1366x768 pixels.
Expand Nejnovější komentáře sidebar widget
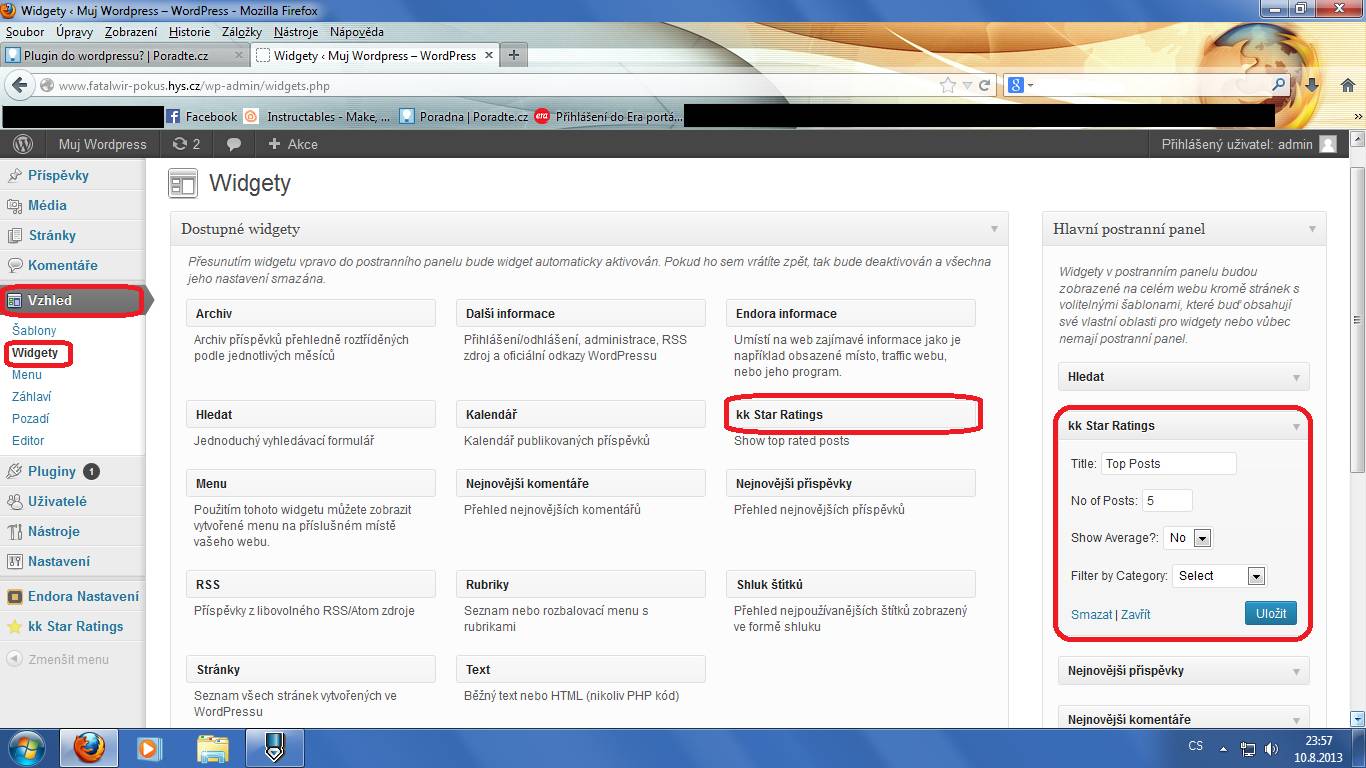[x=1296, y=719]
